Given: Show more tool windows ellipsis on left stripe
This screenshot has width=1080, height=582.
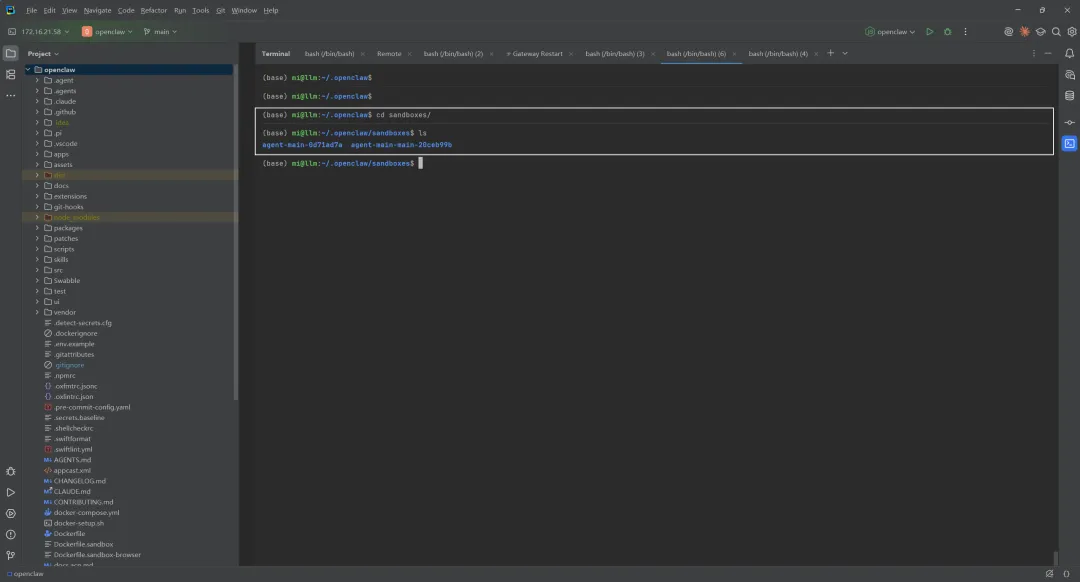Looking at the screenshot, I should click(10, 96).
